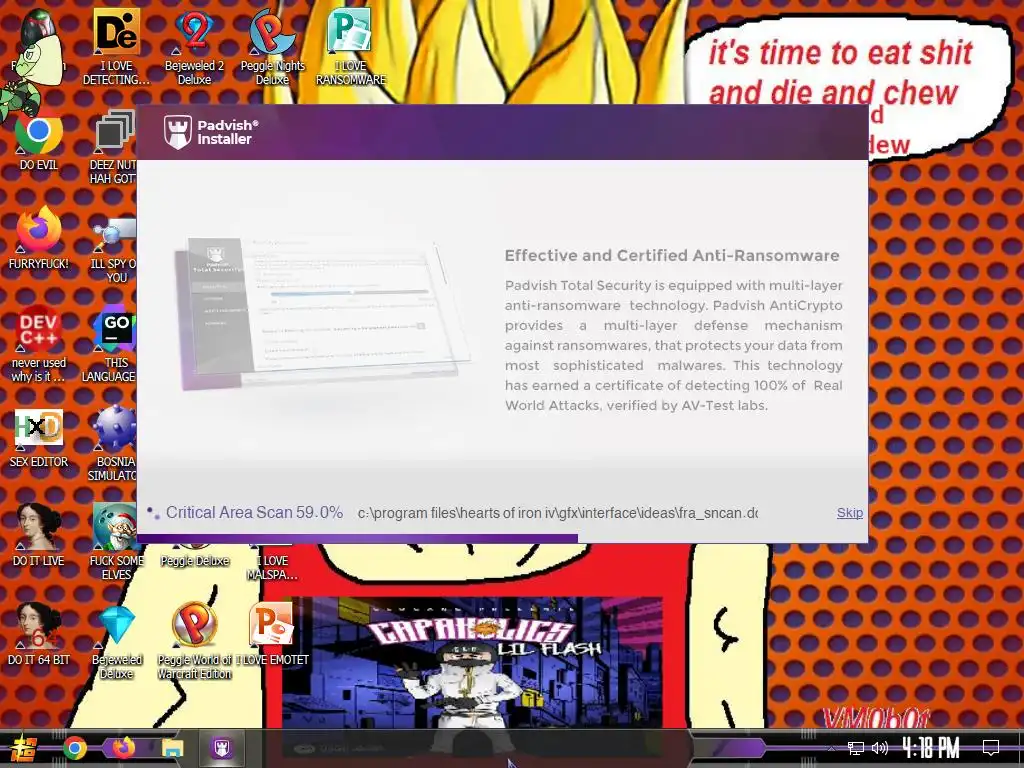This screenshot has height=768, width=1024.
Task: Click the scanned file path text
Action: [x=558, y=513]
